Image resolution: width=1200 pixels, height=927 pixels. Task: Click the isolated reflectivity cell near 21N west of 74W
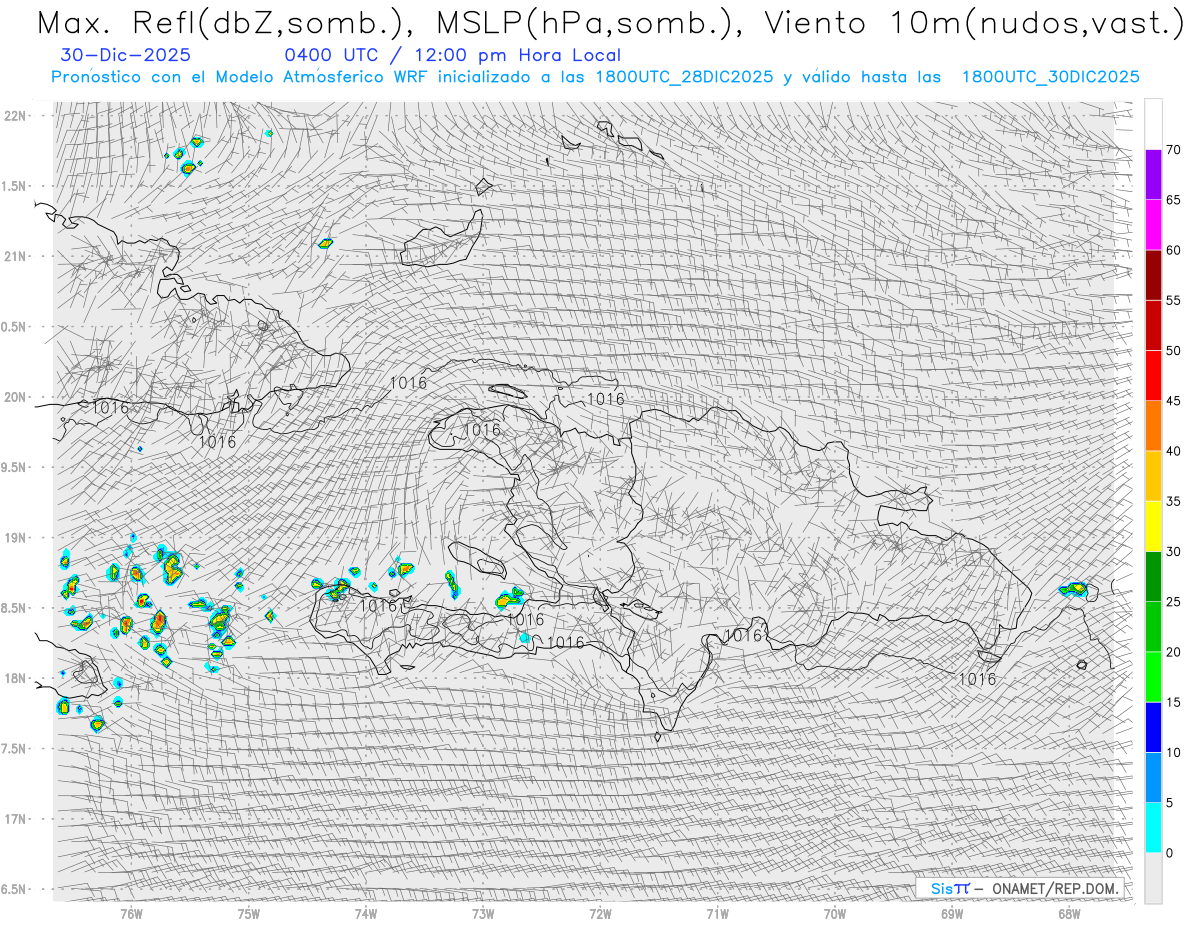pos(325,243)
